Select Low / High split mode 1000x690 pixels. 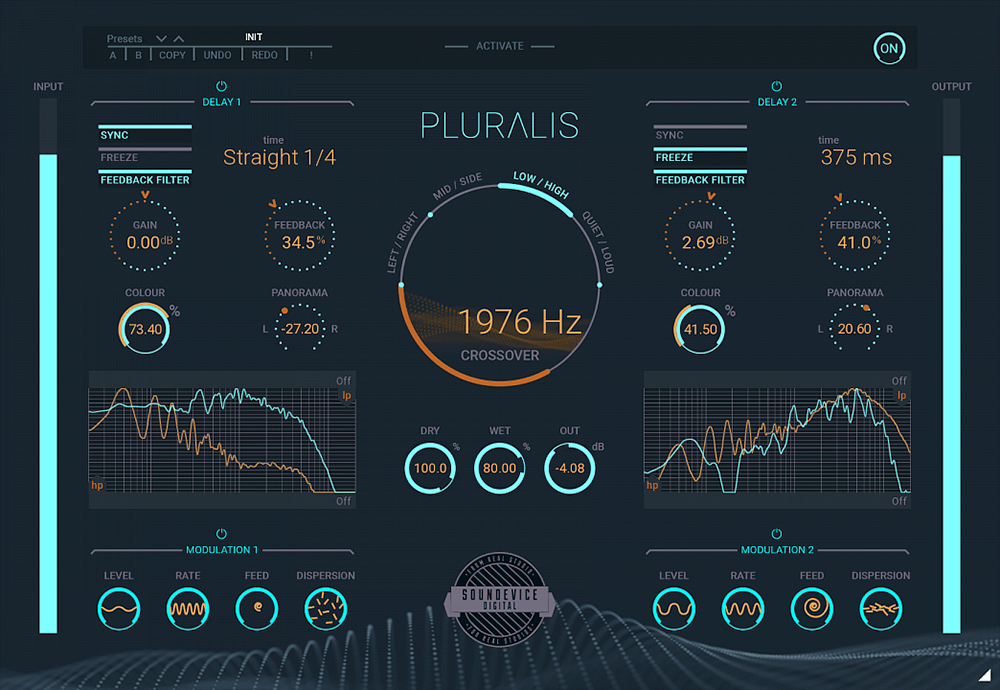click(541, 184)
